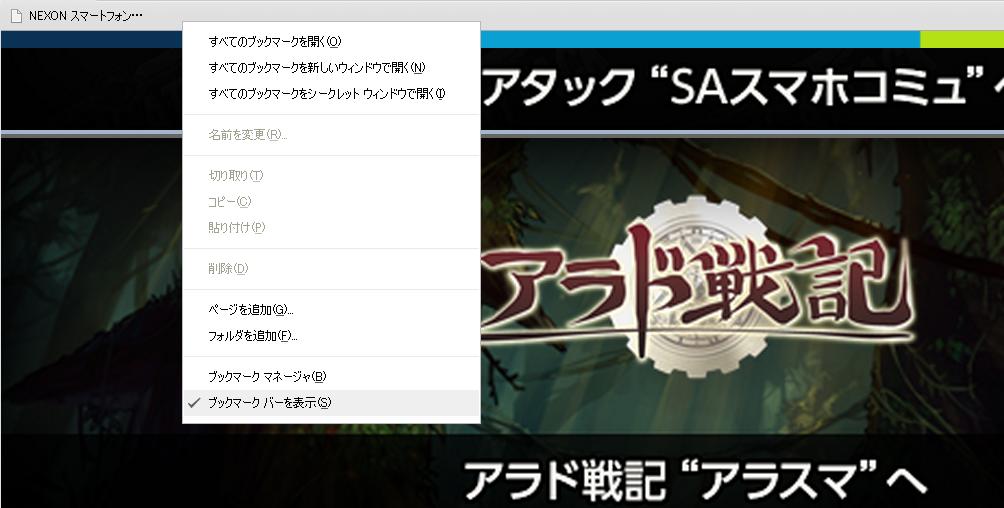Open the NEXON スマートフォン bookmark

(x=77, y=16)
